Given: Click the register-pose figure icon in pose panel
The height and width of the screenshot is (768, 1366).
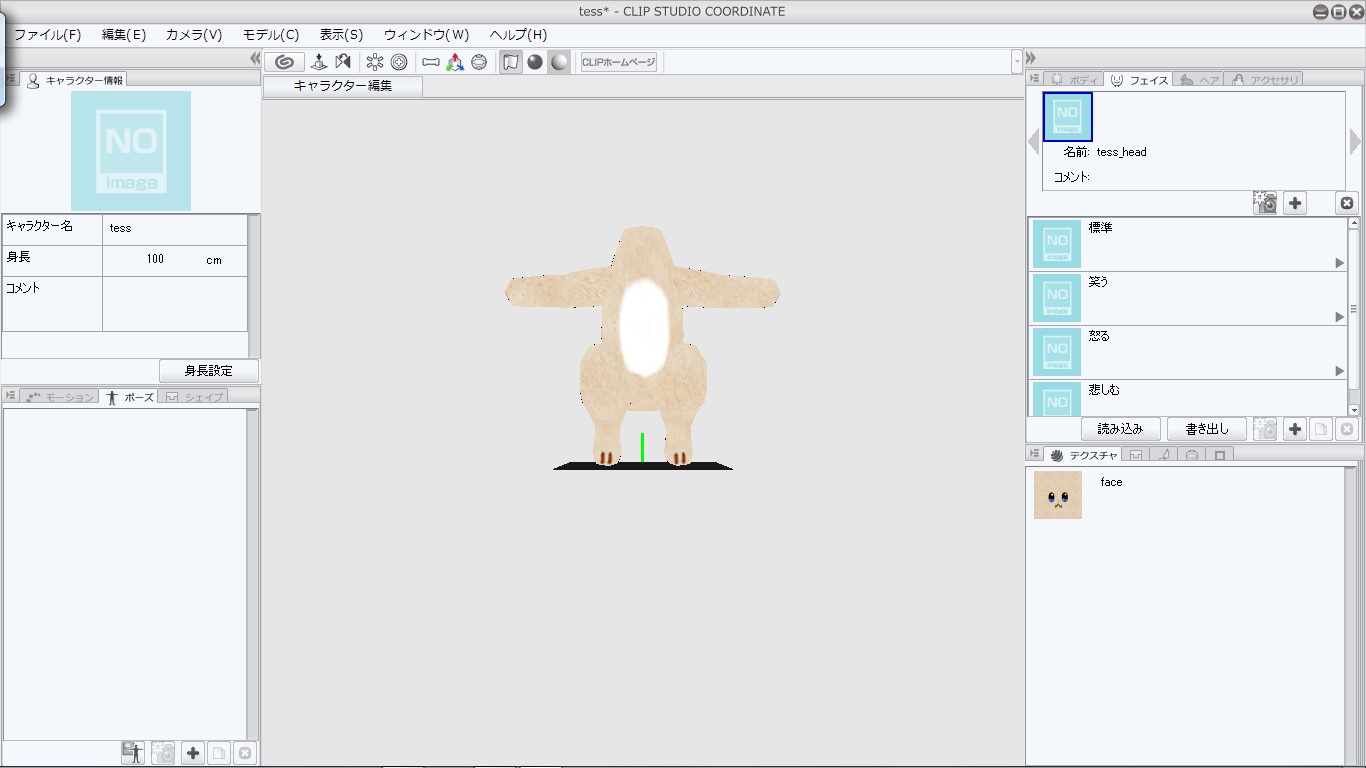Looking at the screenshot, I should pos(132,753).
